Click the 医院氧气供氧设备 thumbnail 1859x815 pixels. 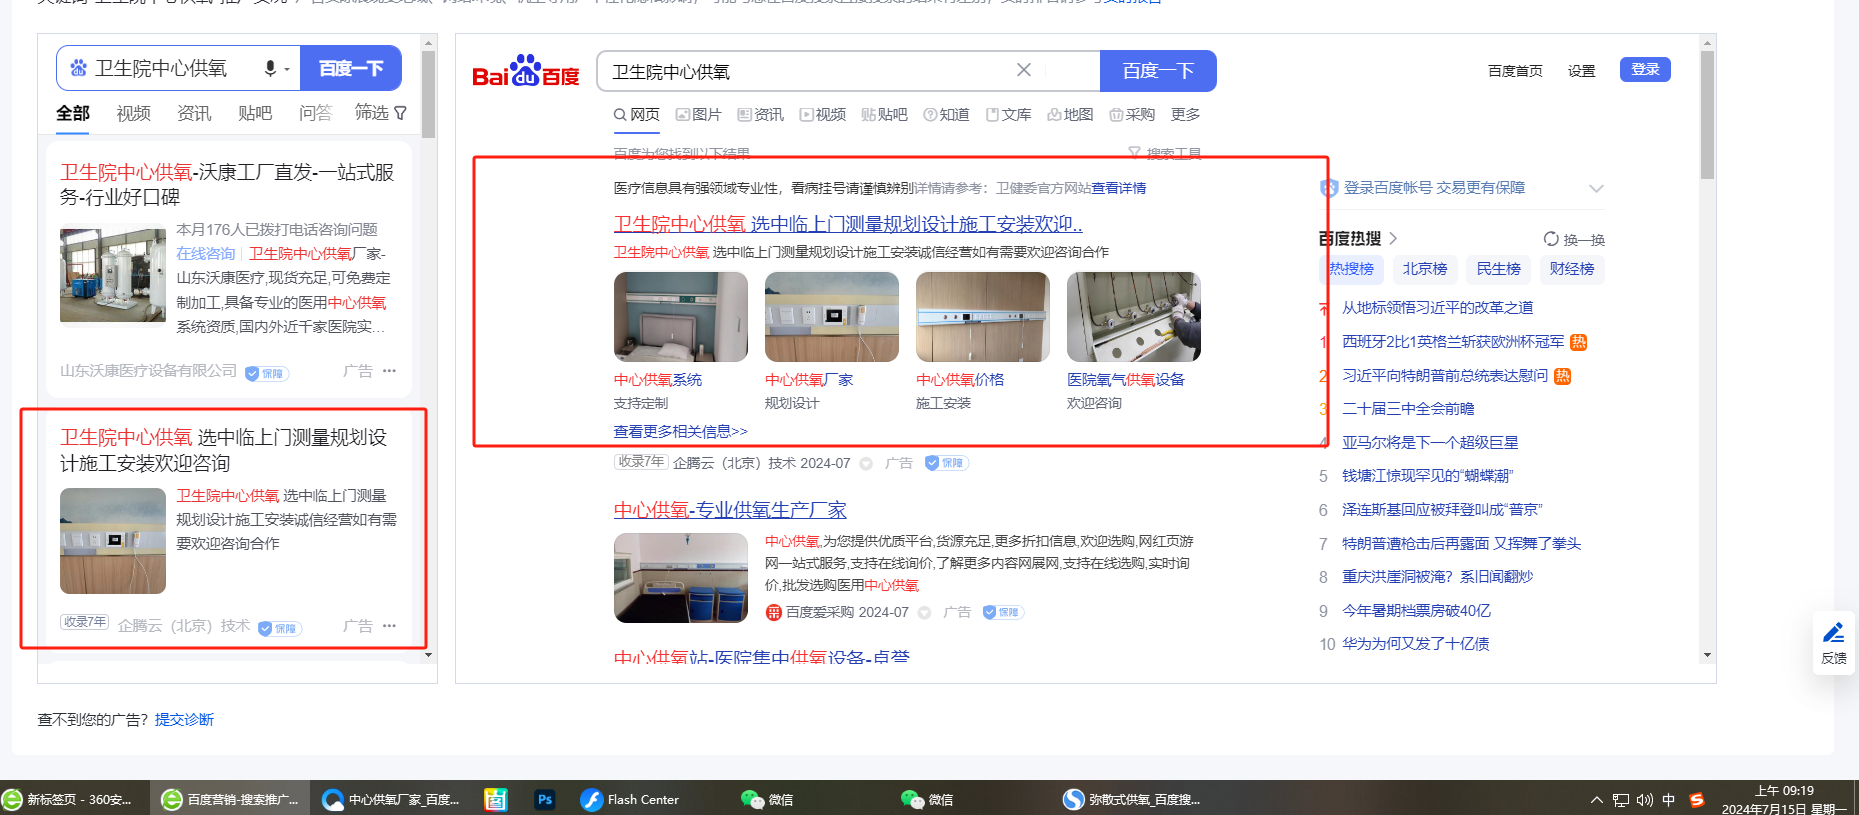1134,317
